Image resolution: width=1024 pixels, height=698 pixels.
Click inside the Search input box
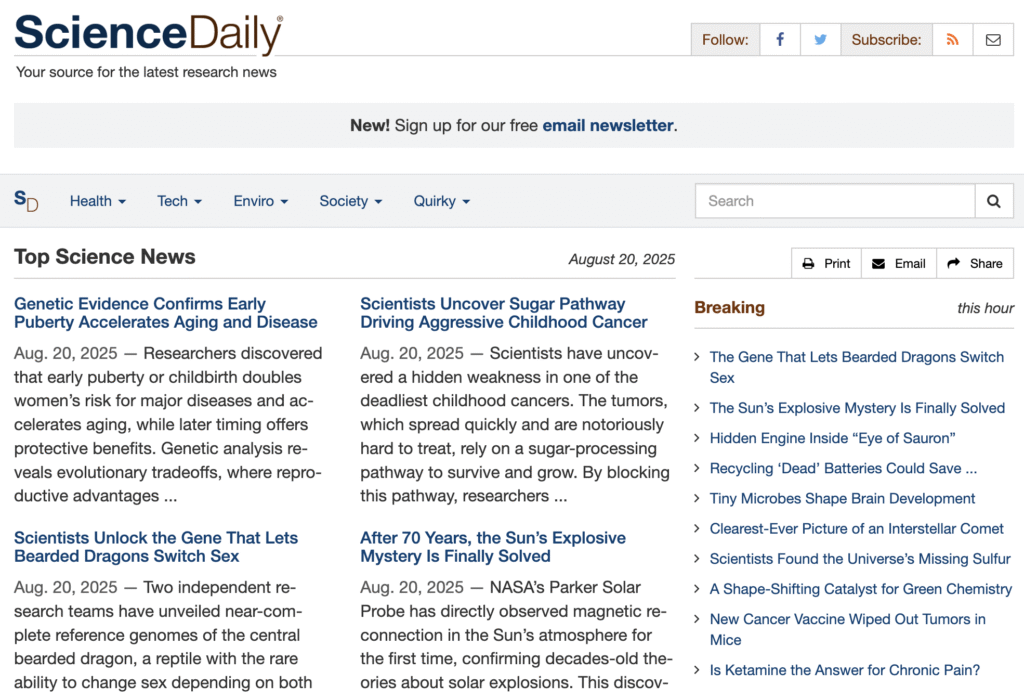(x=835, y=201)
